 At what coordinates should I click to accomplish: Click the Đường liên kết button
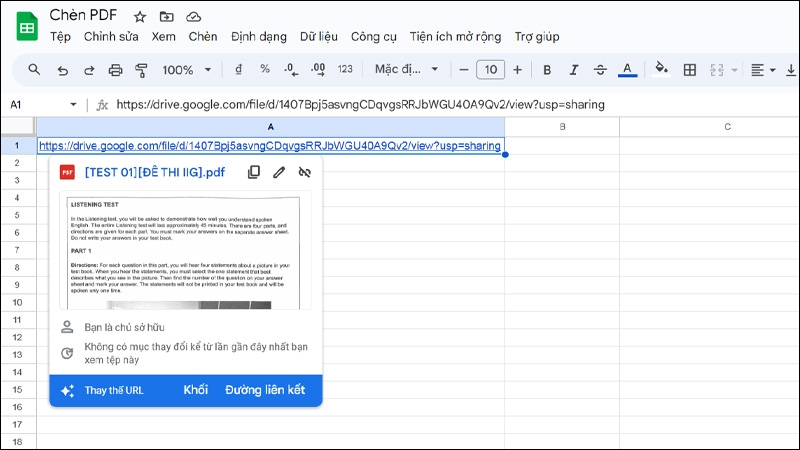click(265, 390)
